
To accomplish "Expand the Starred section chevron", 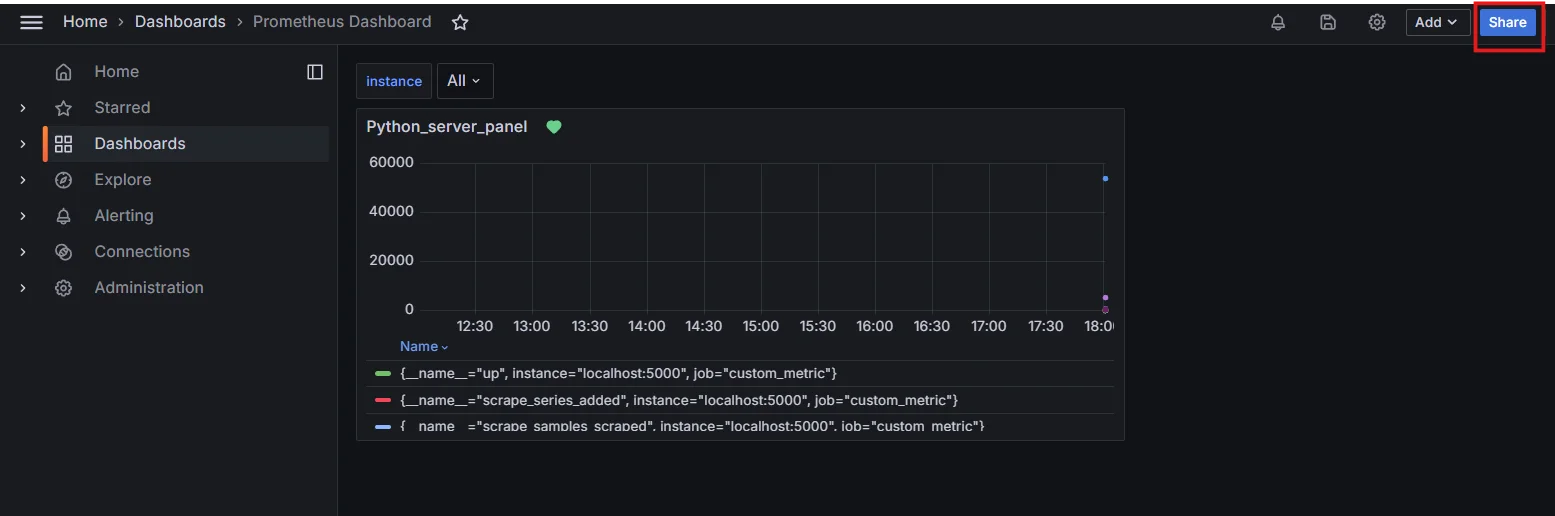I will point(23,108).
